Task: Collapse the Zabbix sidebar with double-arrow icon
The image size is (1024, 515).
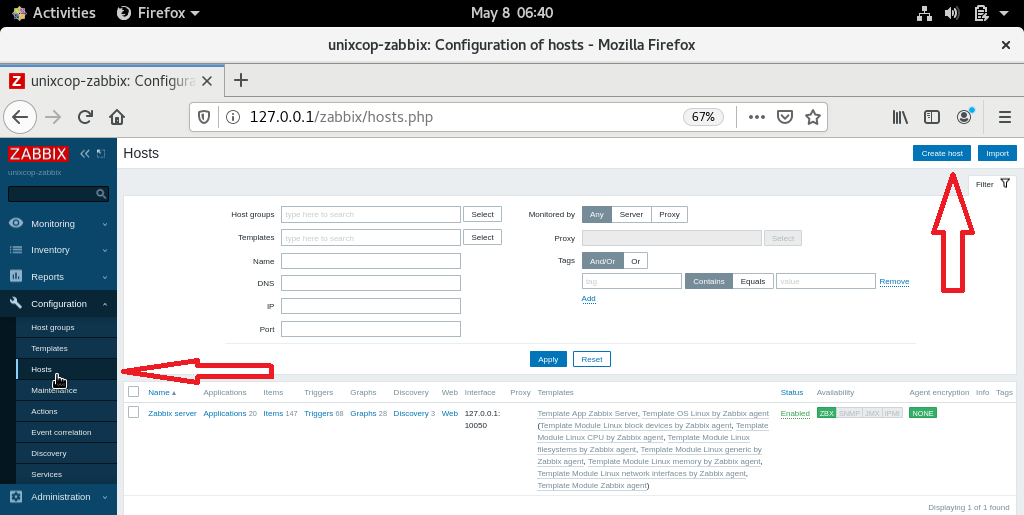Action: [85, 153]
